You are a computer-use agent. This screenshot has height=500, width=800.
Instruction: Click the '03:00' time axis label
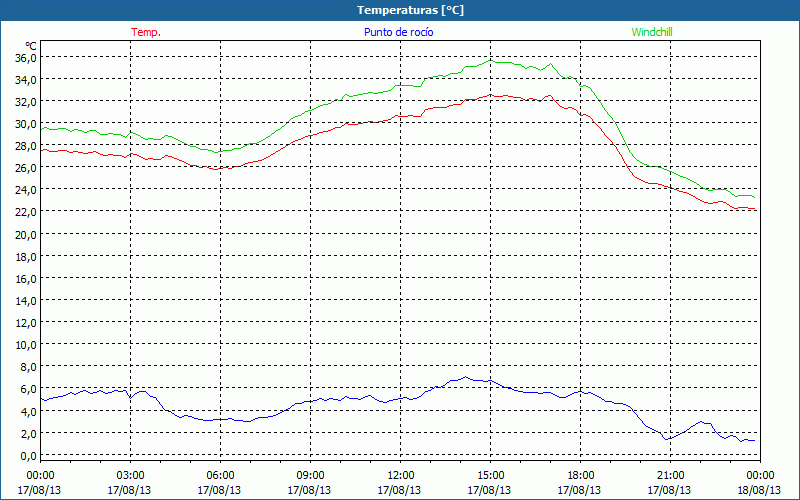click(x=130, y=476)
